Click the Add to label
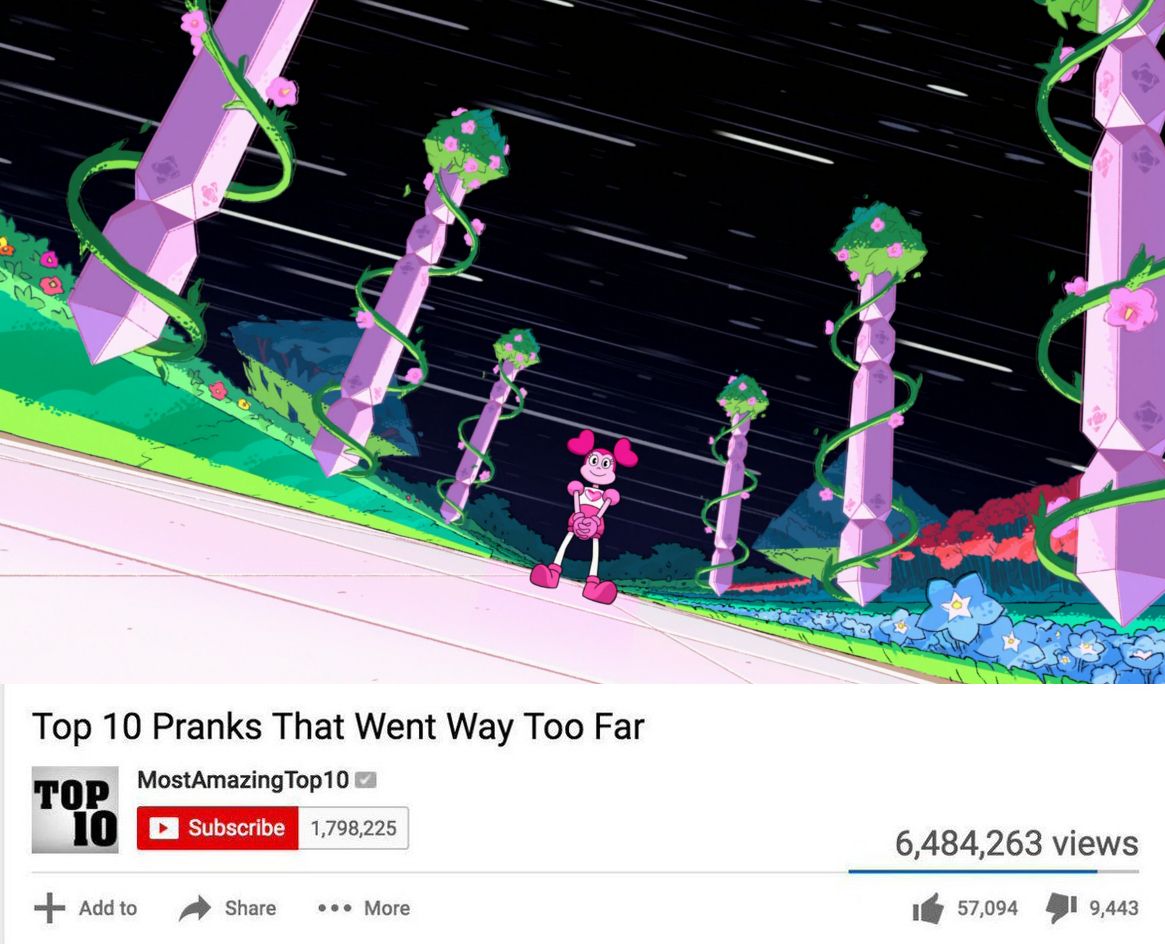The image size is (1165, 944). point(108,908)
